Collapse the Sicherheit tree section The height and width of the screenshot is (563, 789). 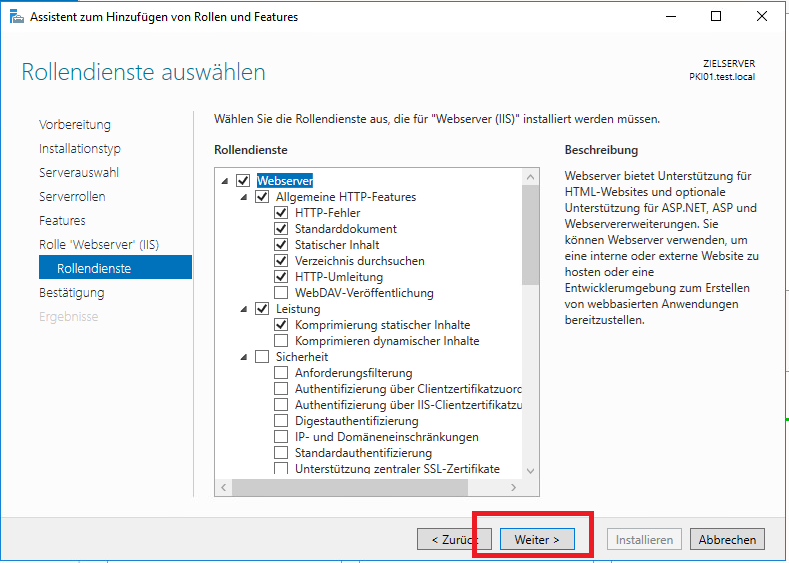click(244, 357)
